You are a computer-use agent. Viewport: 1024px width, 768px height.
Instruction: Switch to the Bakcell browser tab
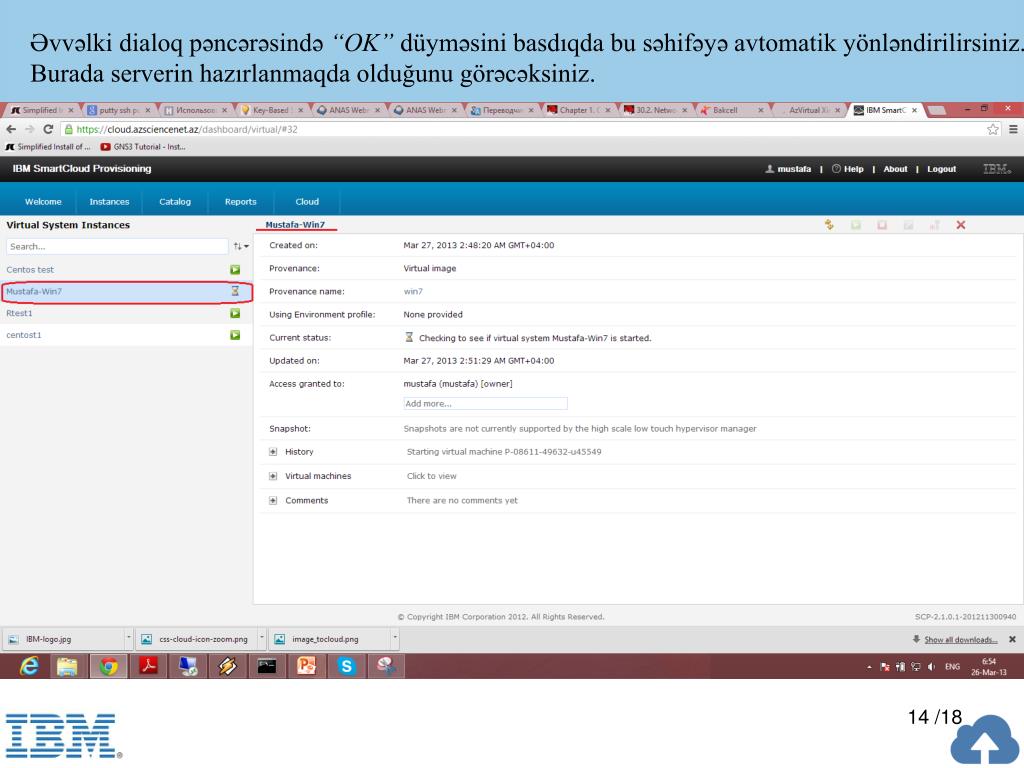tap(733, 110)
